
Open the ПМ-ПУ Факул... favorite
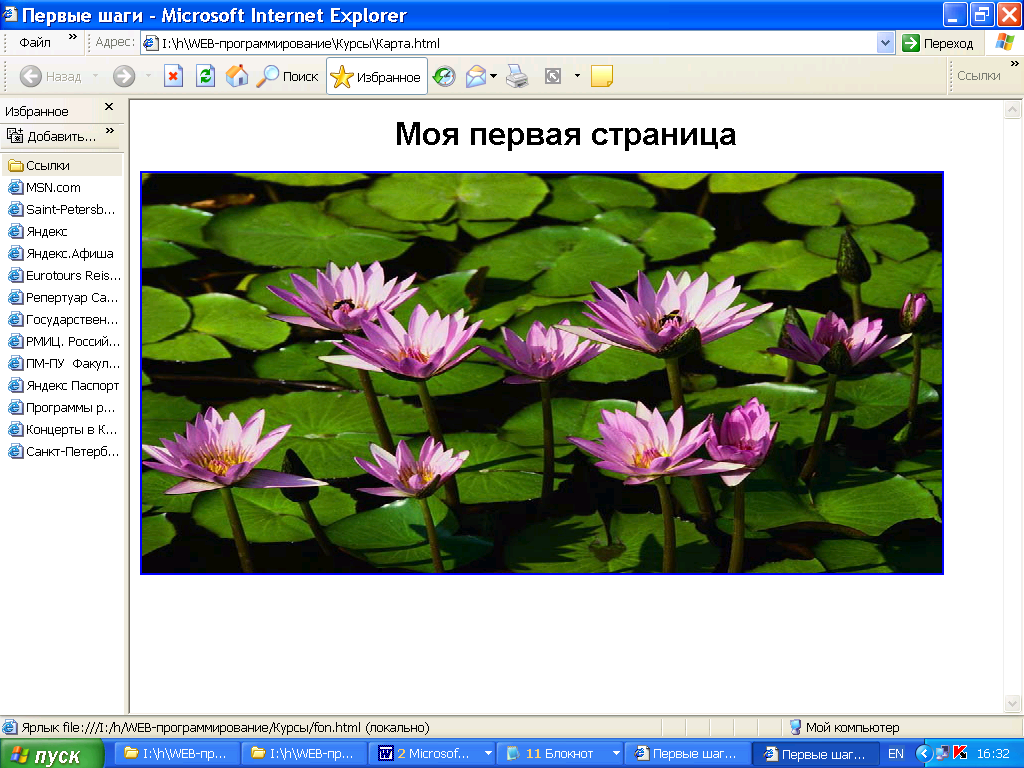[64, 363]
